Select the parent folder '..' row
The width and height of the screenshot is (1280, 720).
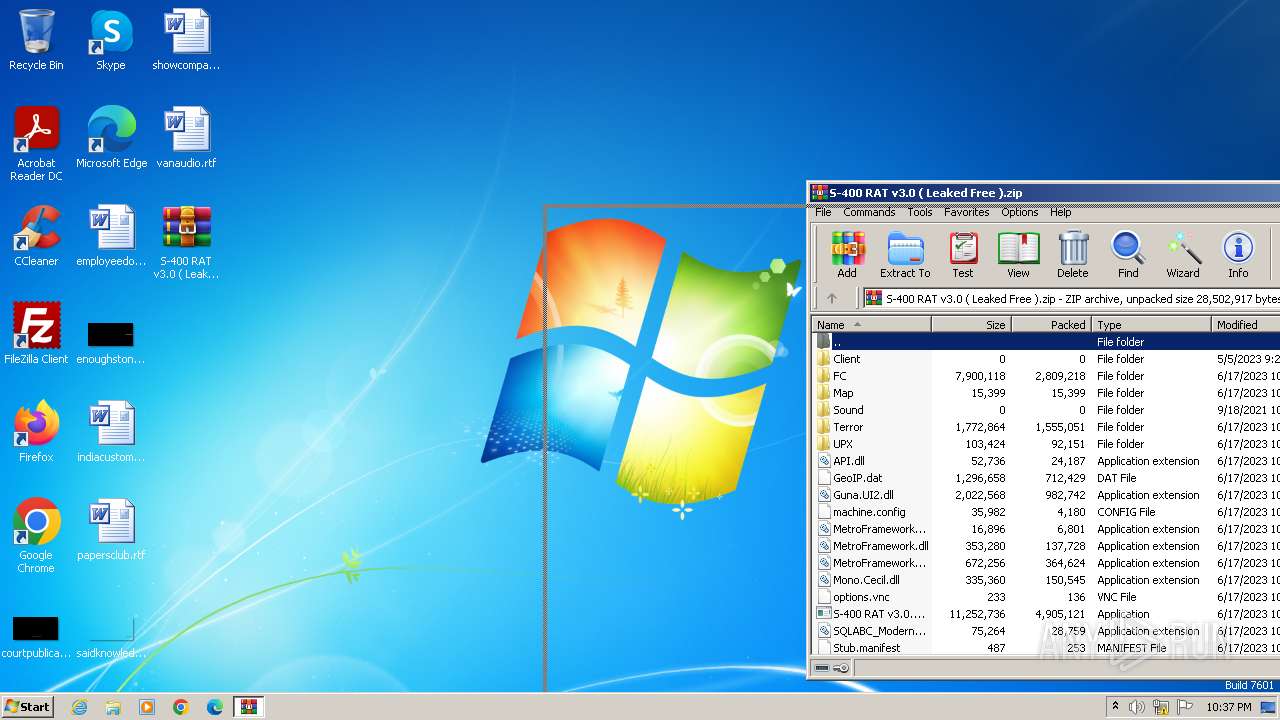1046,342
